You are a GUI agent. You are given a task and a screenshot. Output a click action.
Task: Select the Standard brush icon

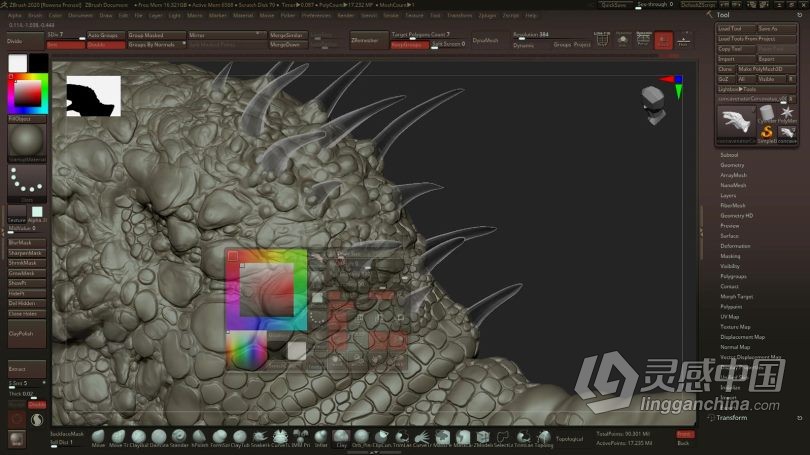click(179, 436)
